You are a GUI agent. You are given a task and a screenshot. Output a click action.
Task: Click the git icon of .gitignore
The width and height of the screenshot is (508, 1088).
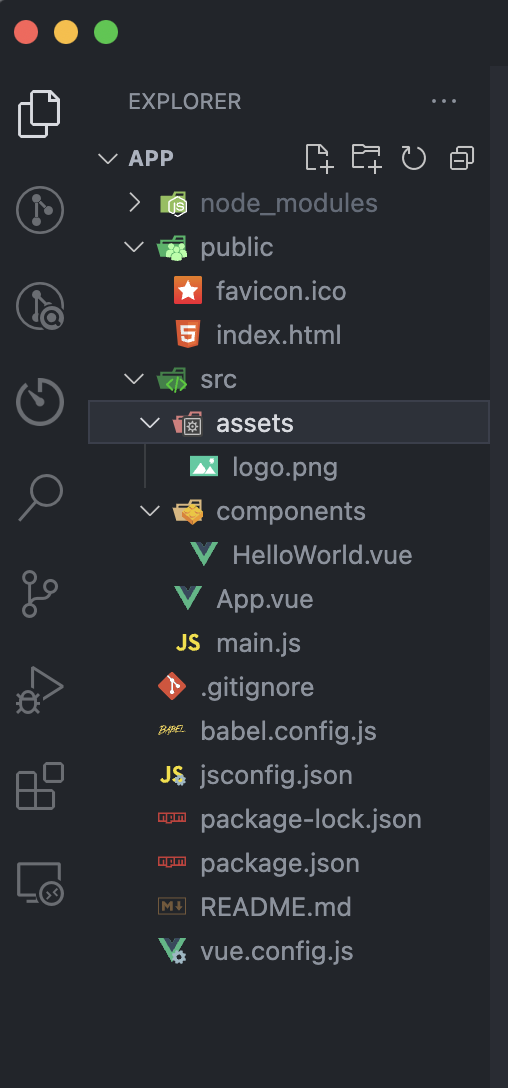coord(172,687)
